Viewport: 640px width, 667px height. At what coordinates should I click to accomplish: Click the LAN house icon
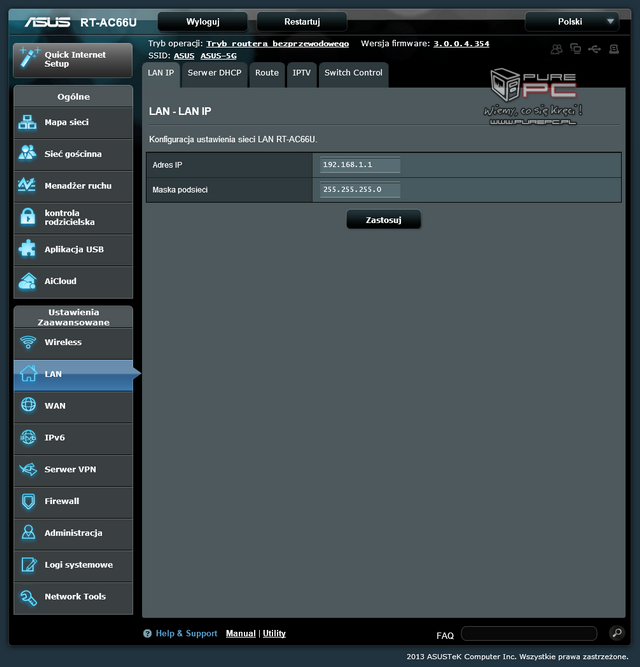(x=28, y=373)
